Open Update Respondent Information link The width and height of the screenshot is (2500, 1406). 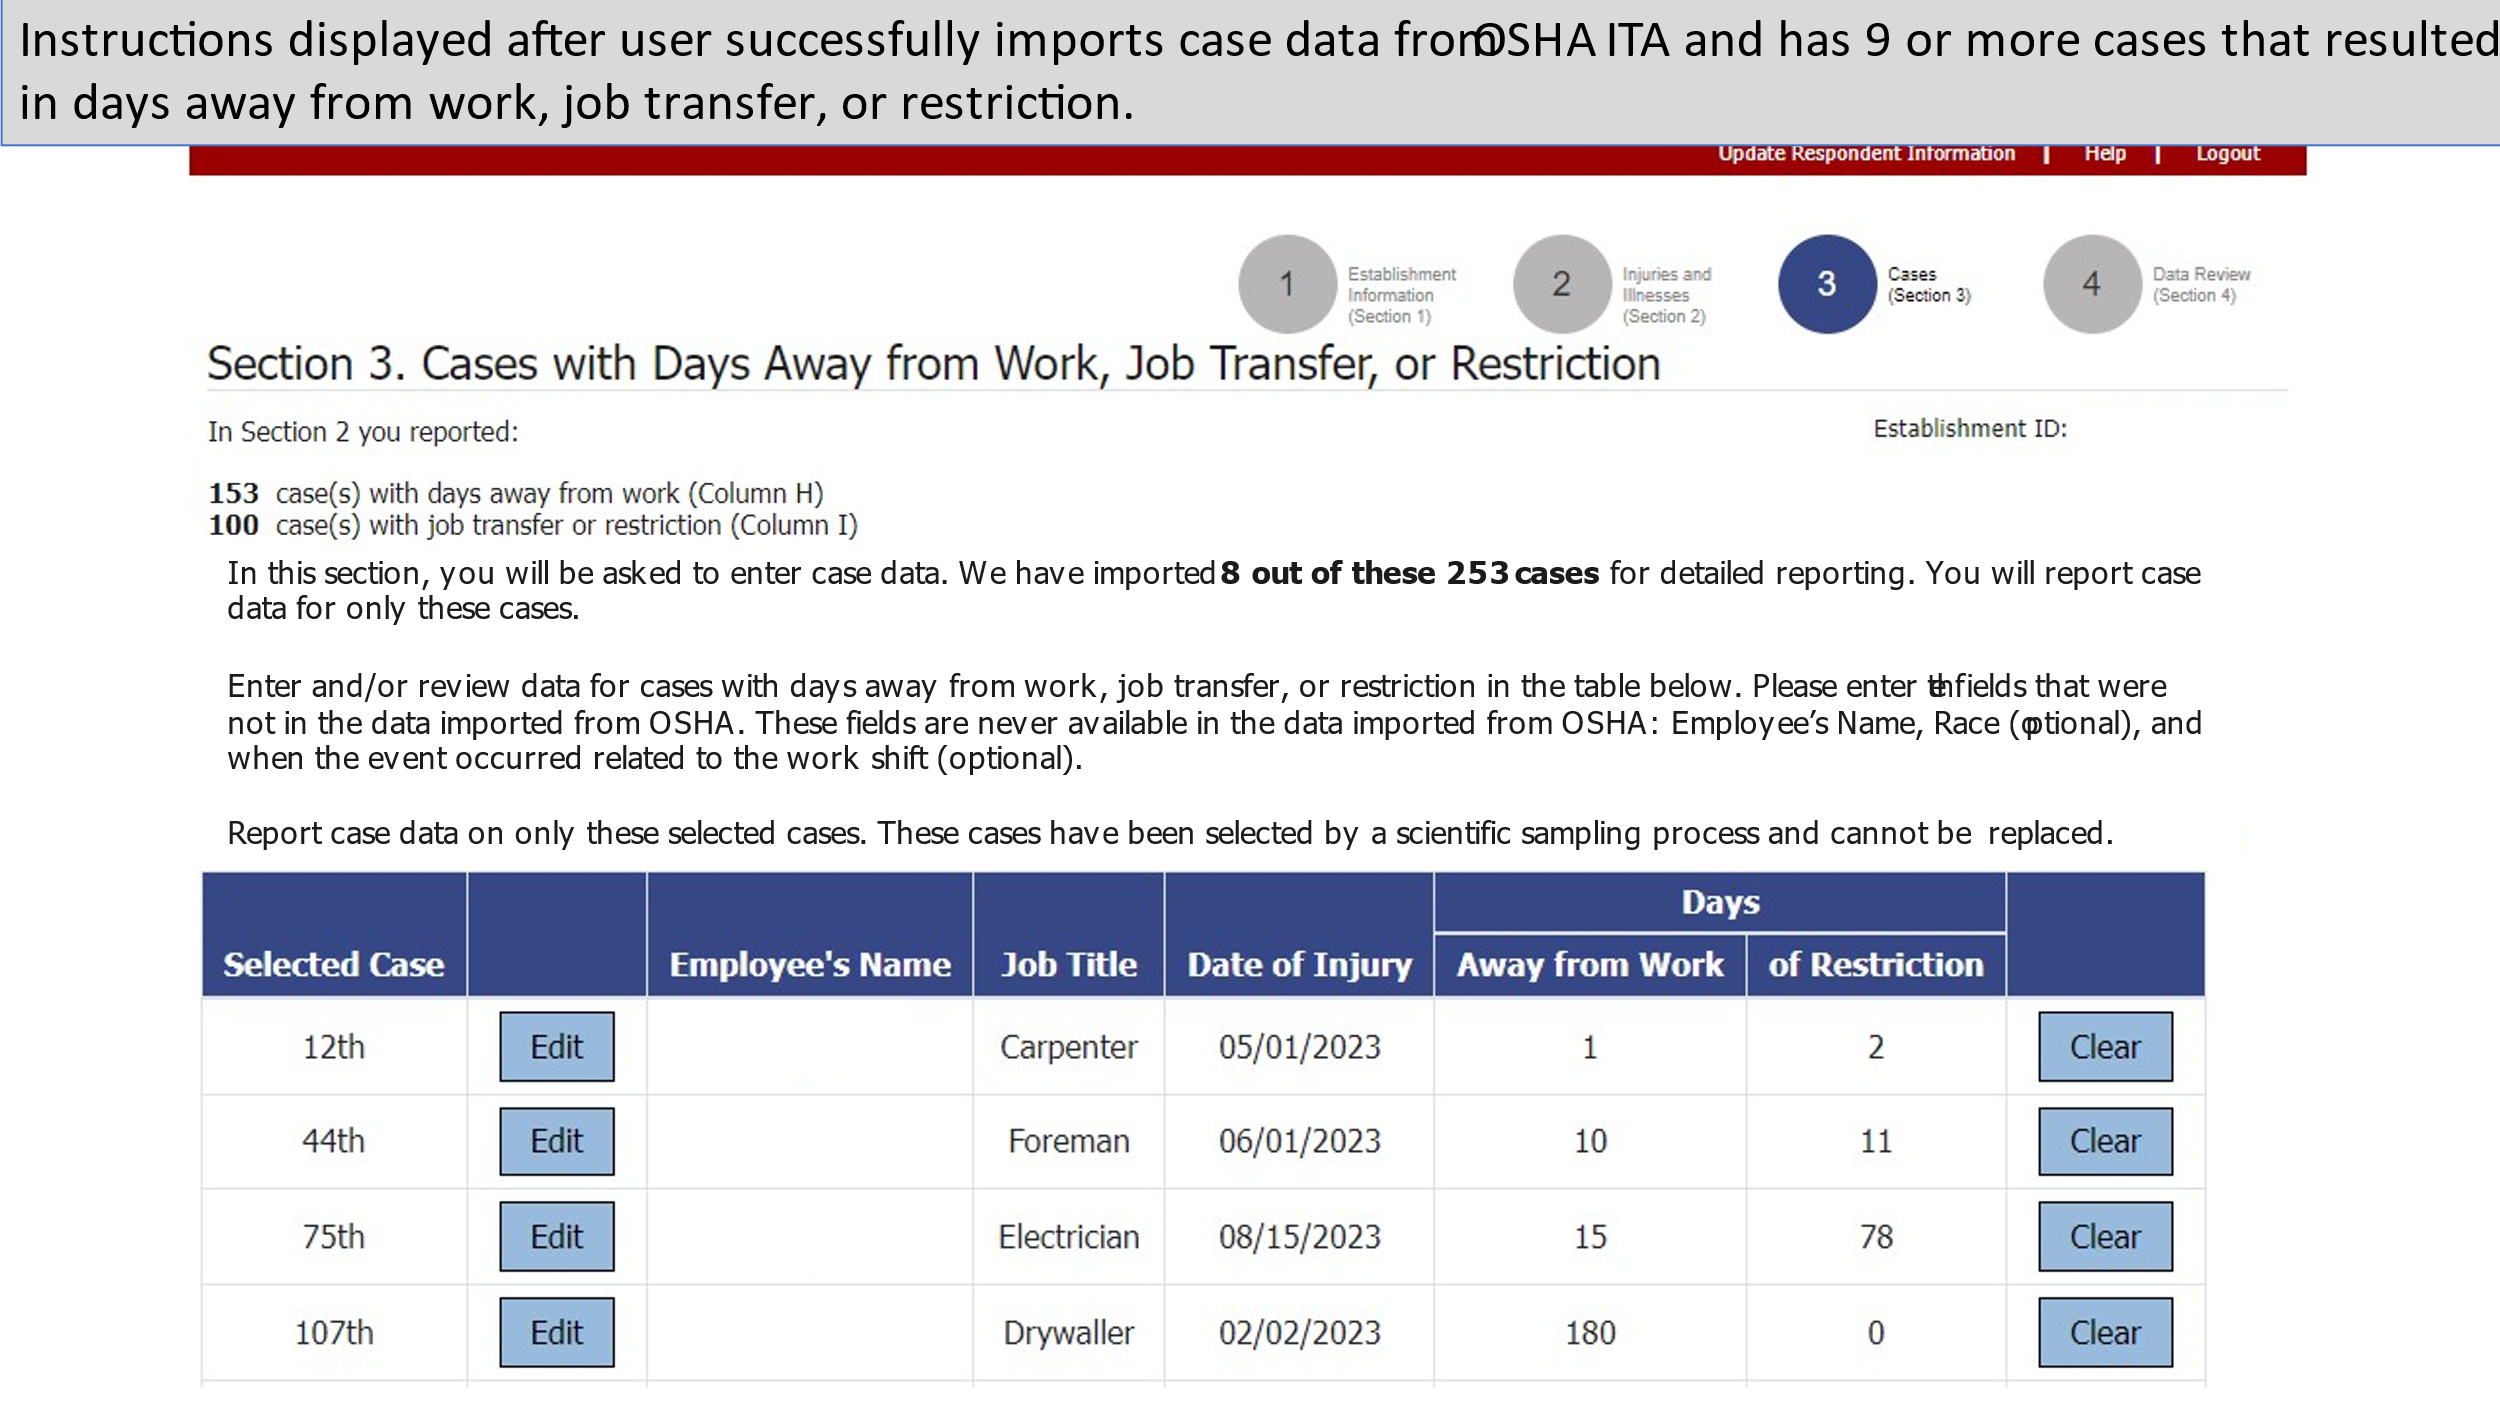click(x=1866, y=154)
